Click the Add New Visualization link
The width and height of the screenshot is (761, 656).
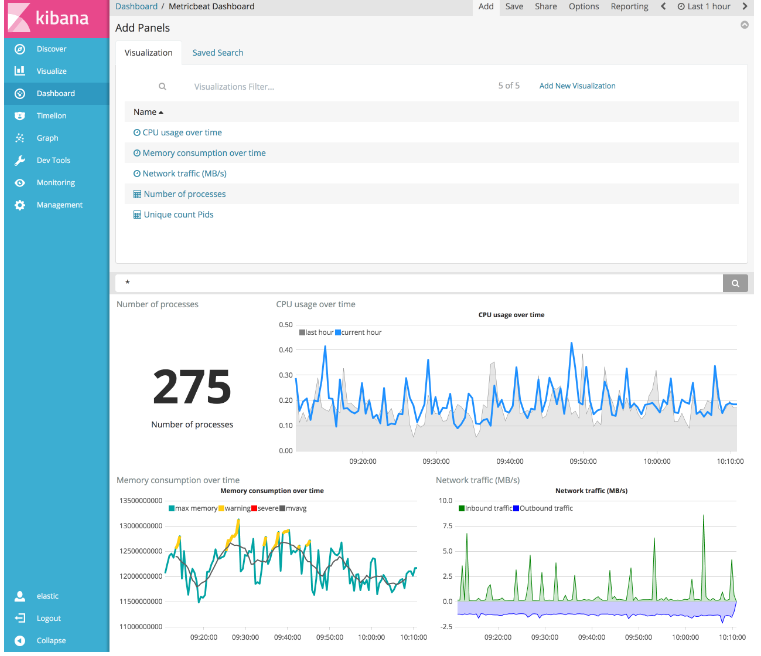577,86
